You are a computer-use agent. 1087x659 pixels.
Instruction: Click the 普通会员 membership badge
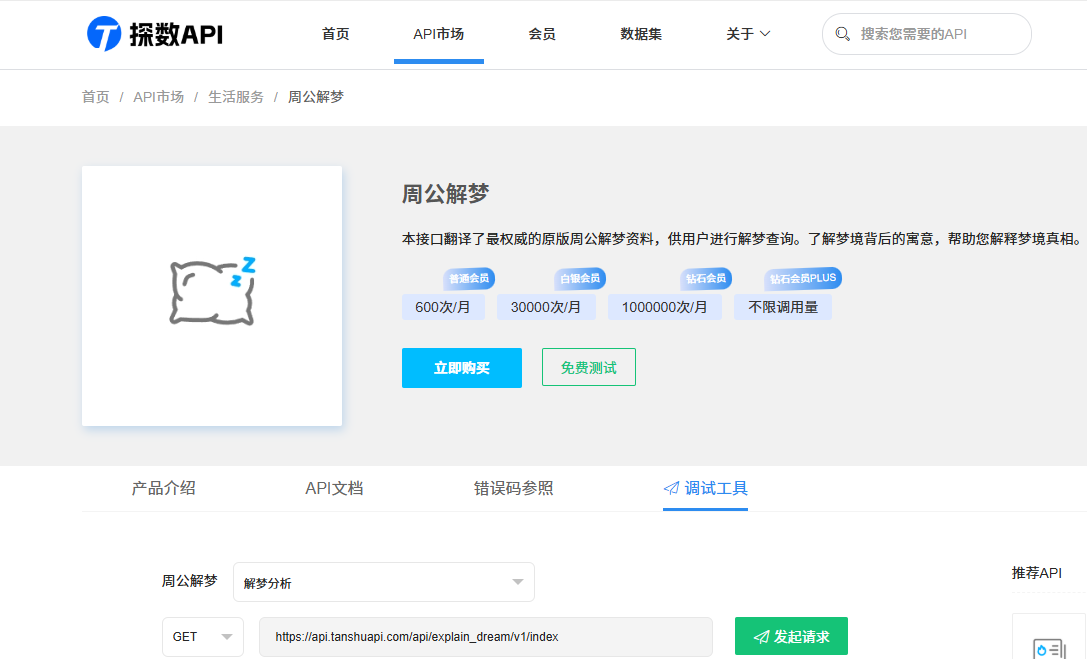469,278
